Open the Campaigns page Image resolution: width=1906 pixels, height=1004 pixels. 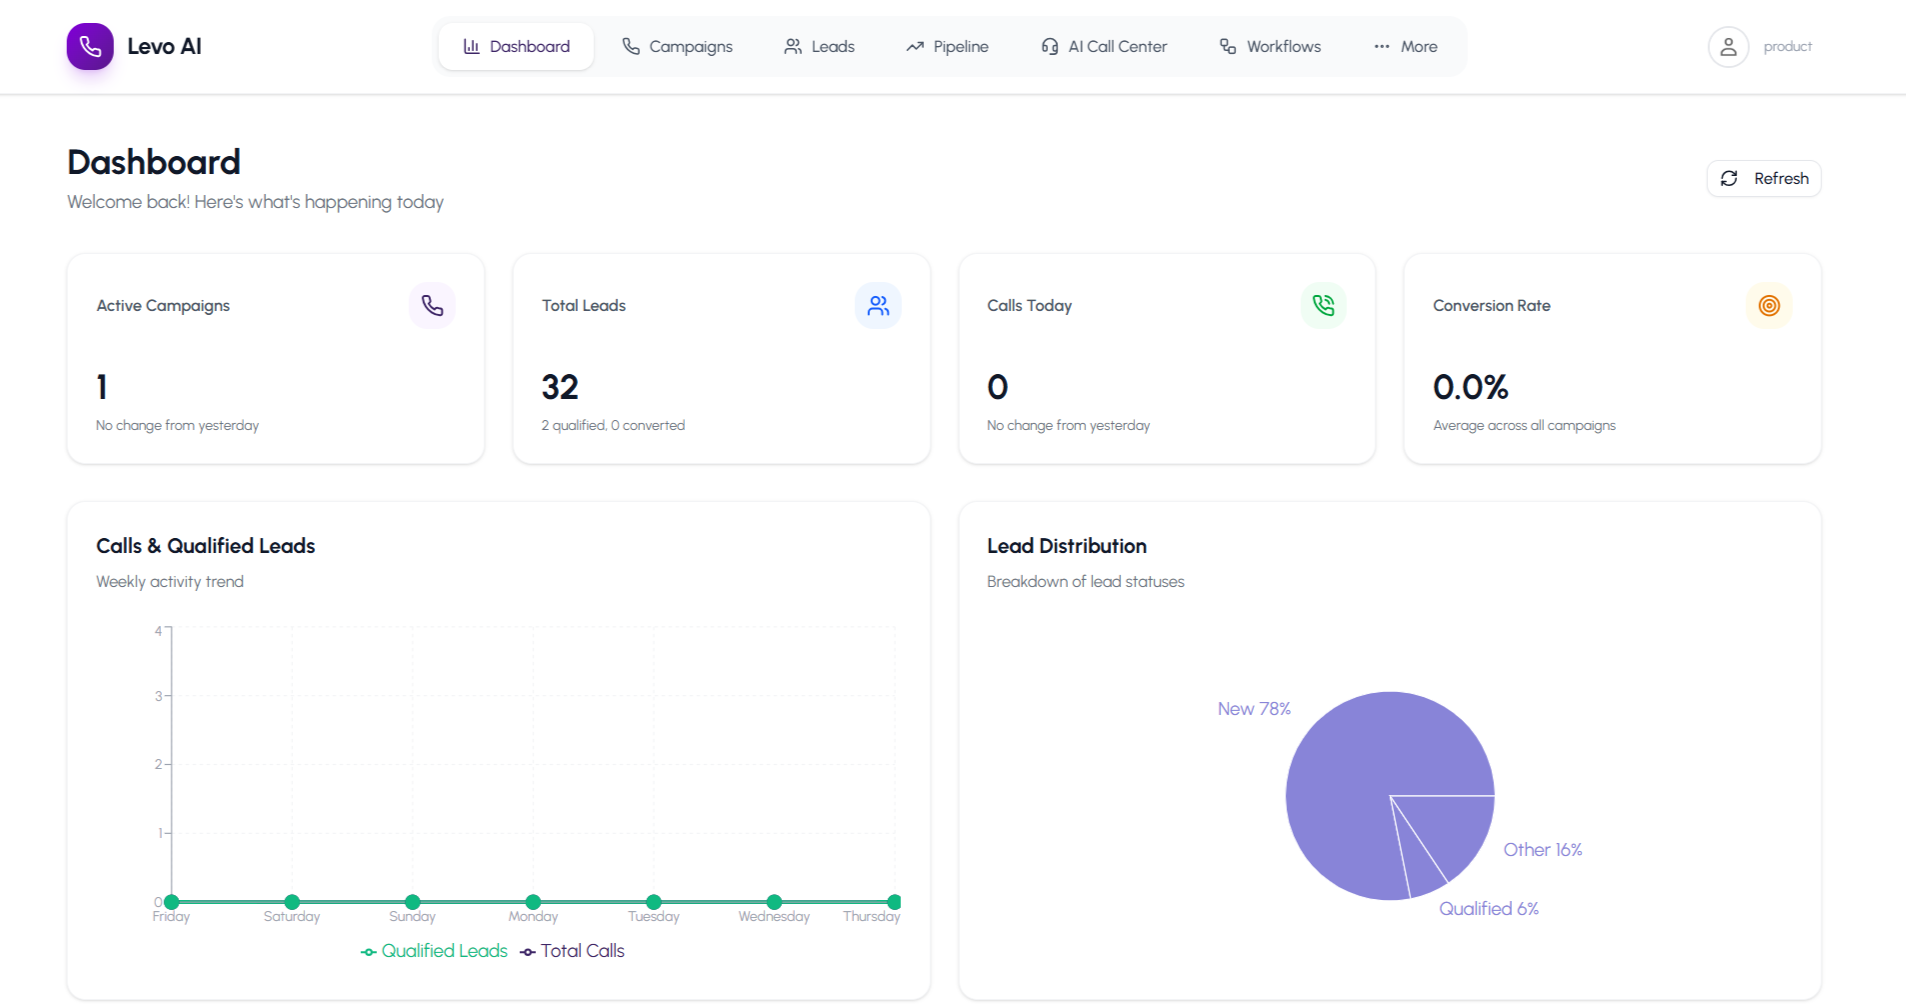pyautogui.click(x=677, y=46)
